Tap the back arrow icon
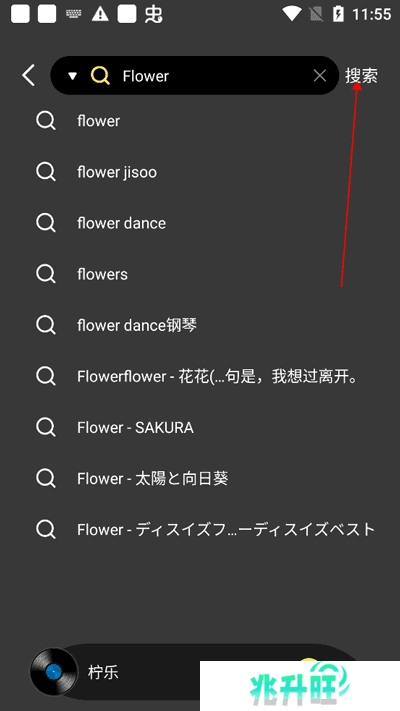 (x=29, y=75)
